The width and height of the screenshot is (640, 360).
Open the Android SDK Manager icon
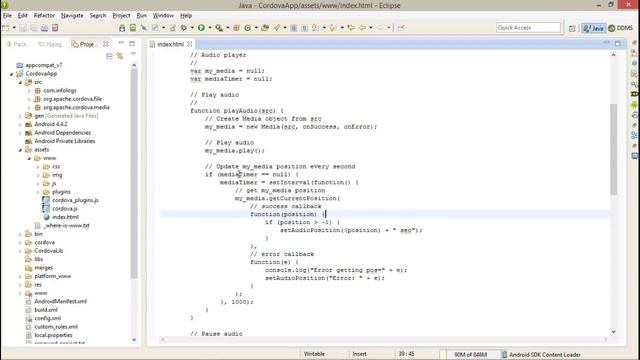pyautogui.click(x=122, y=28)
